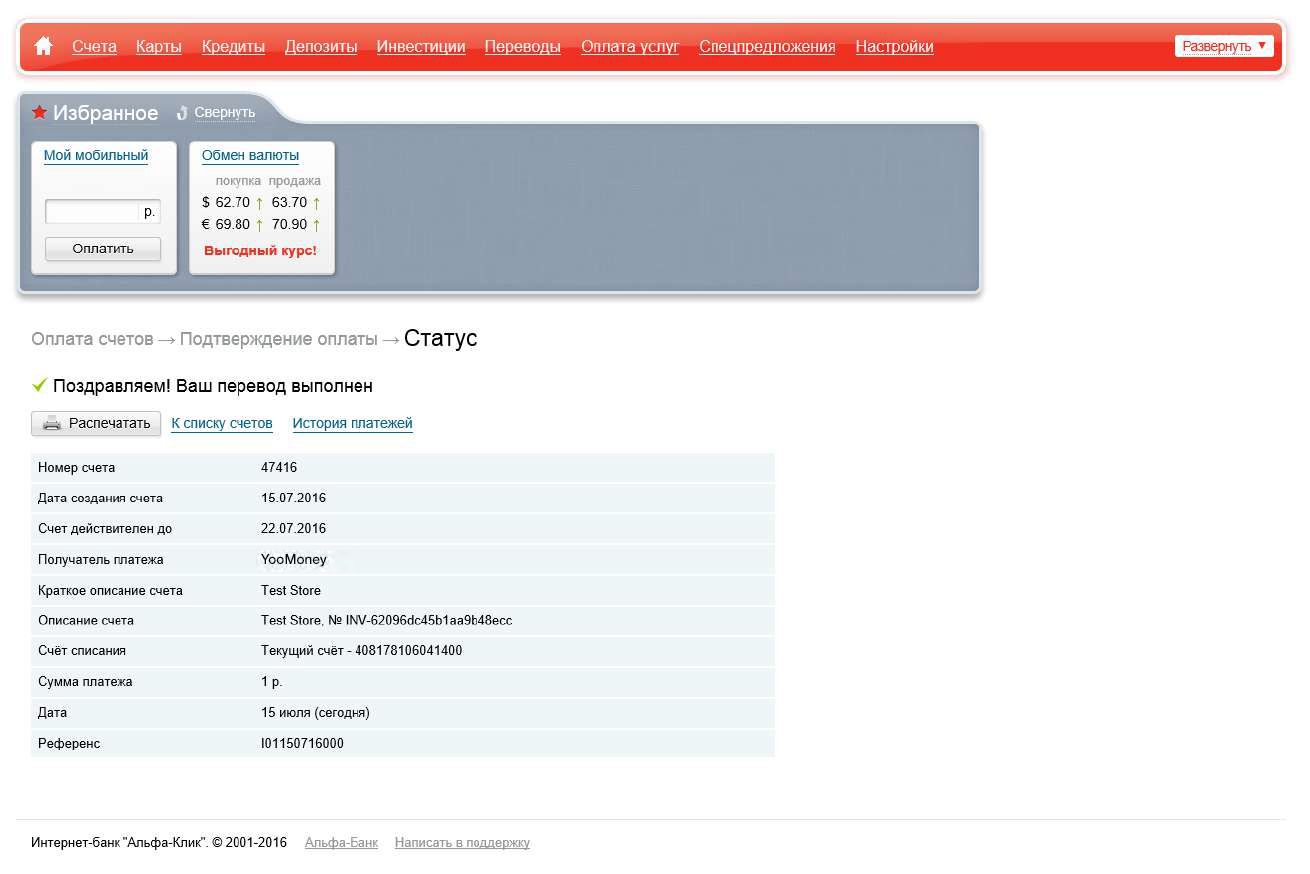Click Написать в поддержку footer link

click(462, 843)
